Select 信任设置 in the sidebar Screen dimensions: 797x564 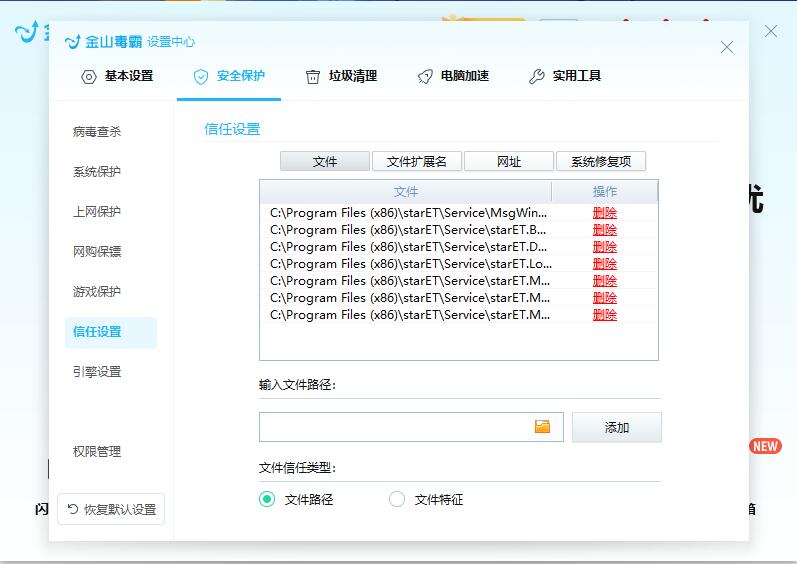point(111,332)
